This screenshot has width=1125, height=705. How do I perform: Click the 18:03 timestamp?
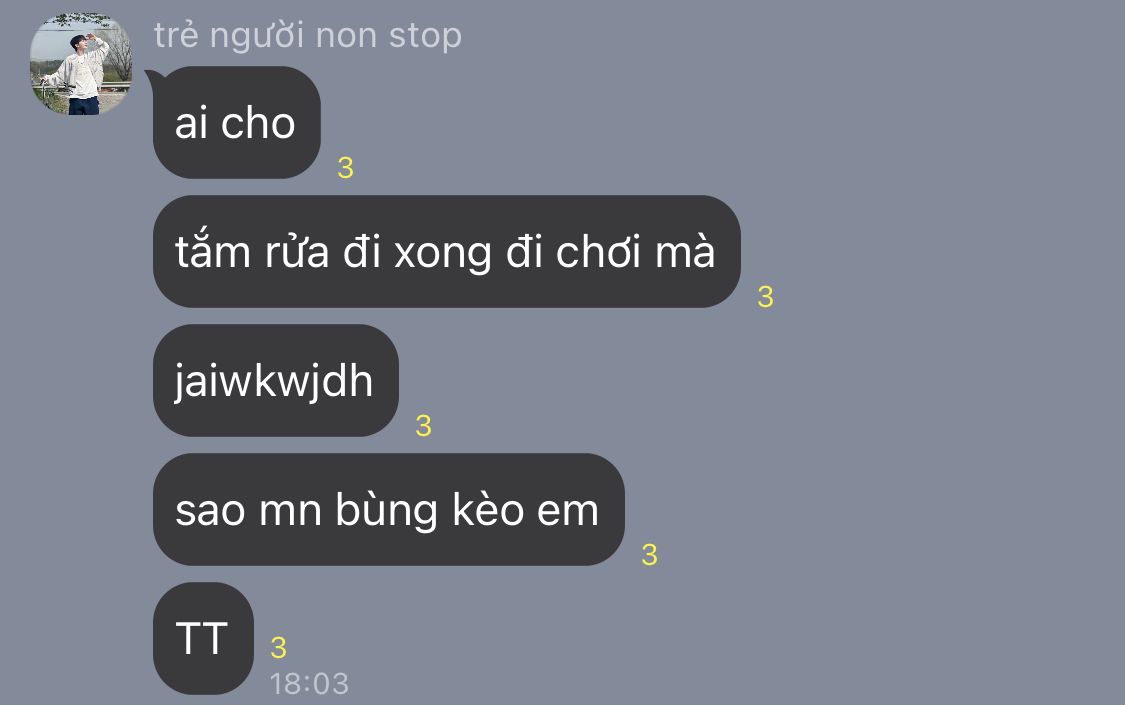[x=309, y=683]
